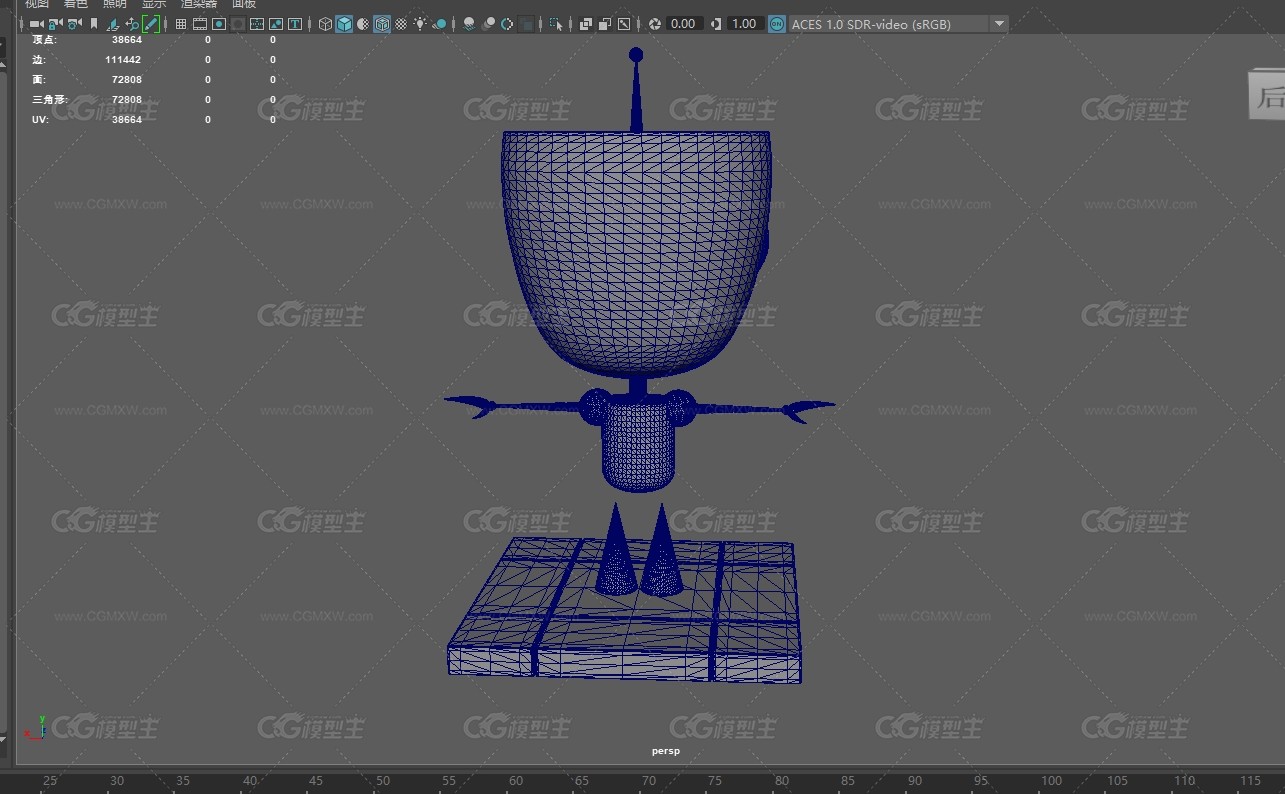Screen dimensions: 1285x794
Task: Open camera attributes gear-camera icon
Action: [75, 24]
